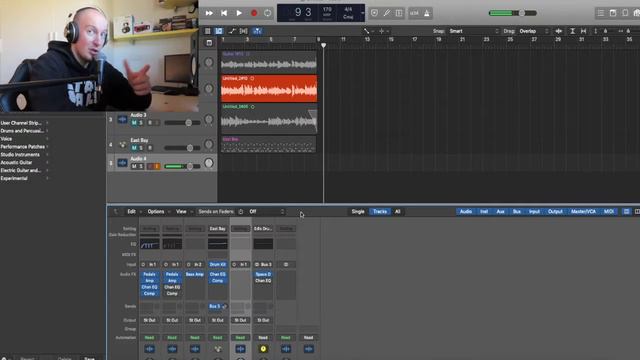Hit the red Record button

click(254, 13)
